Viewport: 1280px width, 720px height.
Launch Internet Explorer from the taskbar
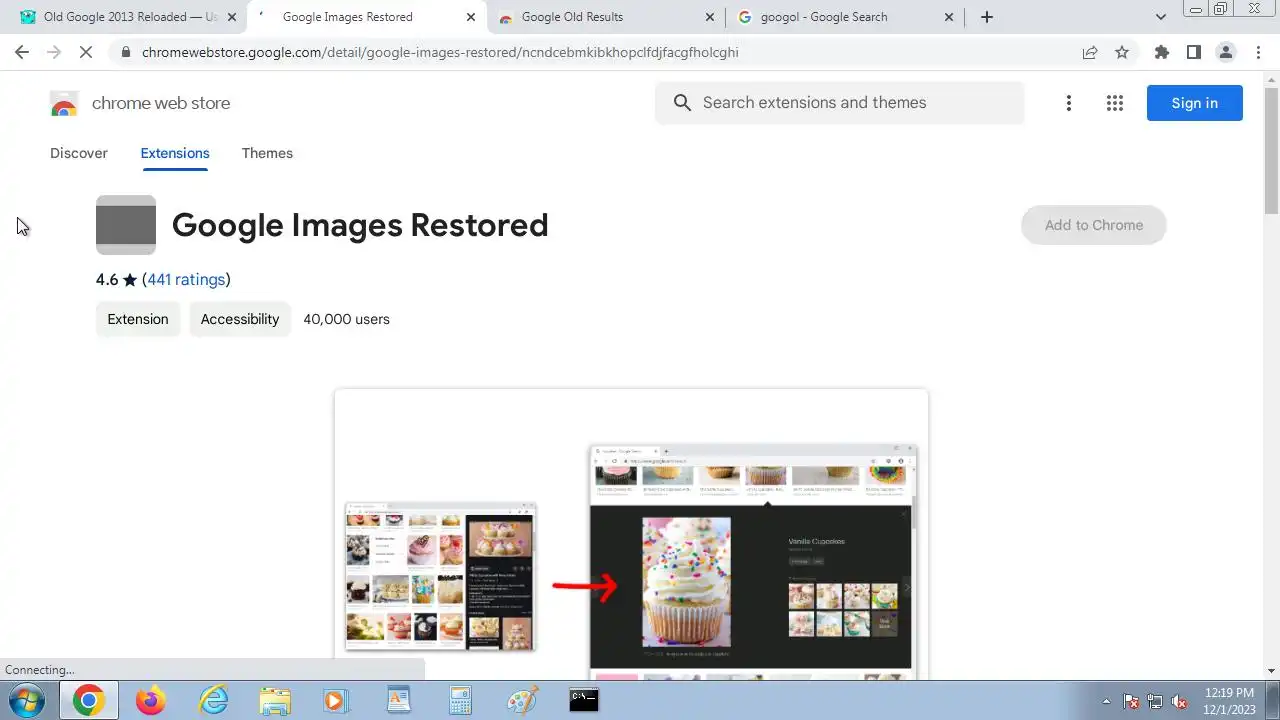click(213, 700)
